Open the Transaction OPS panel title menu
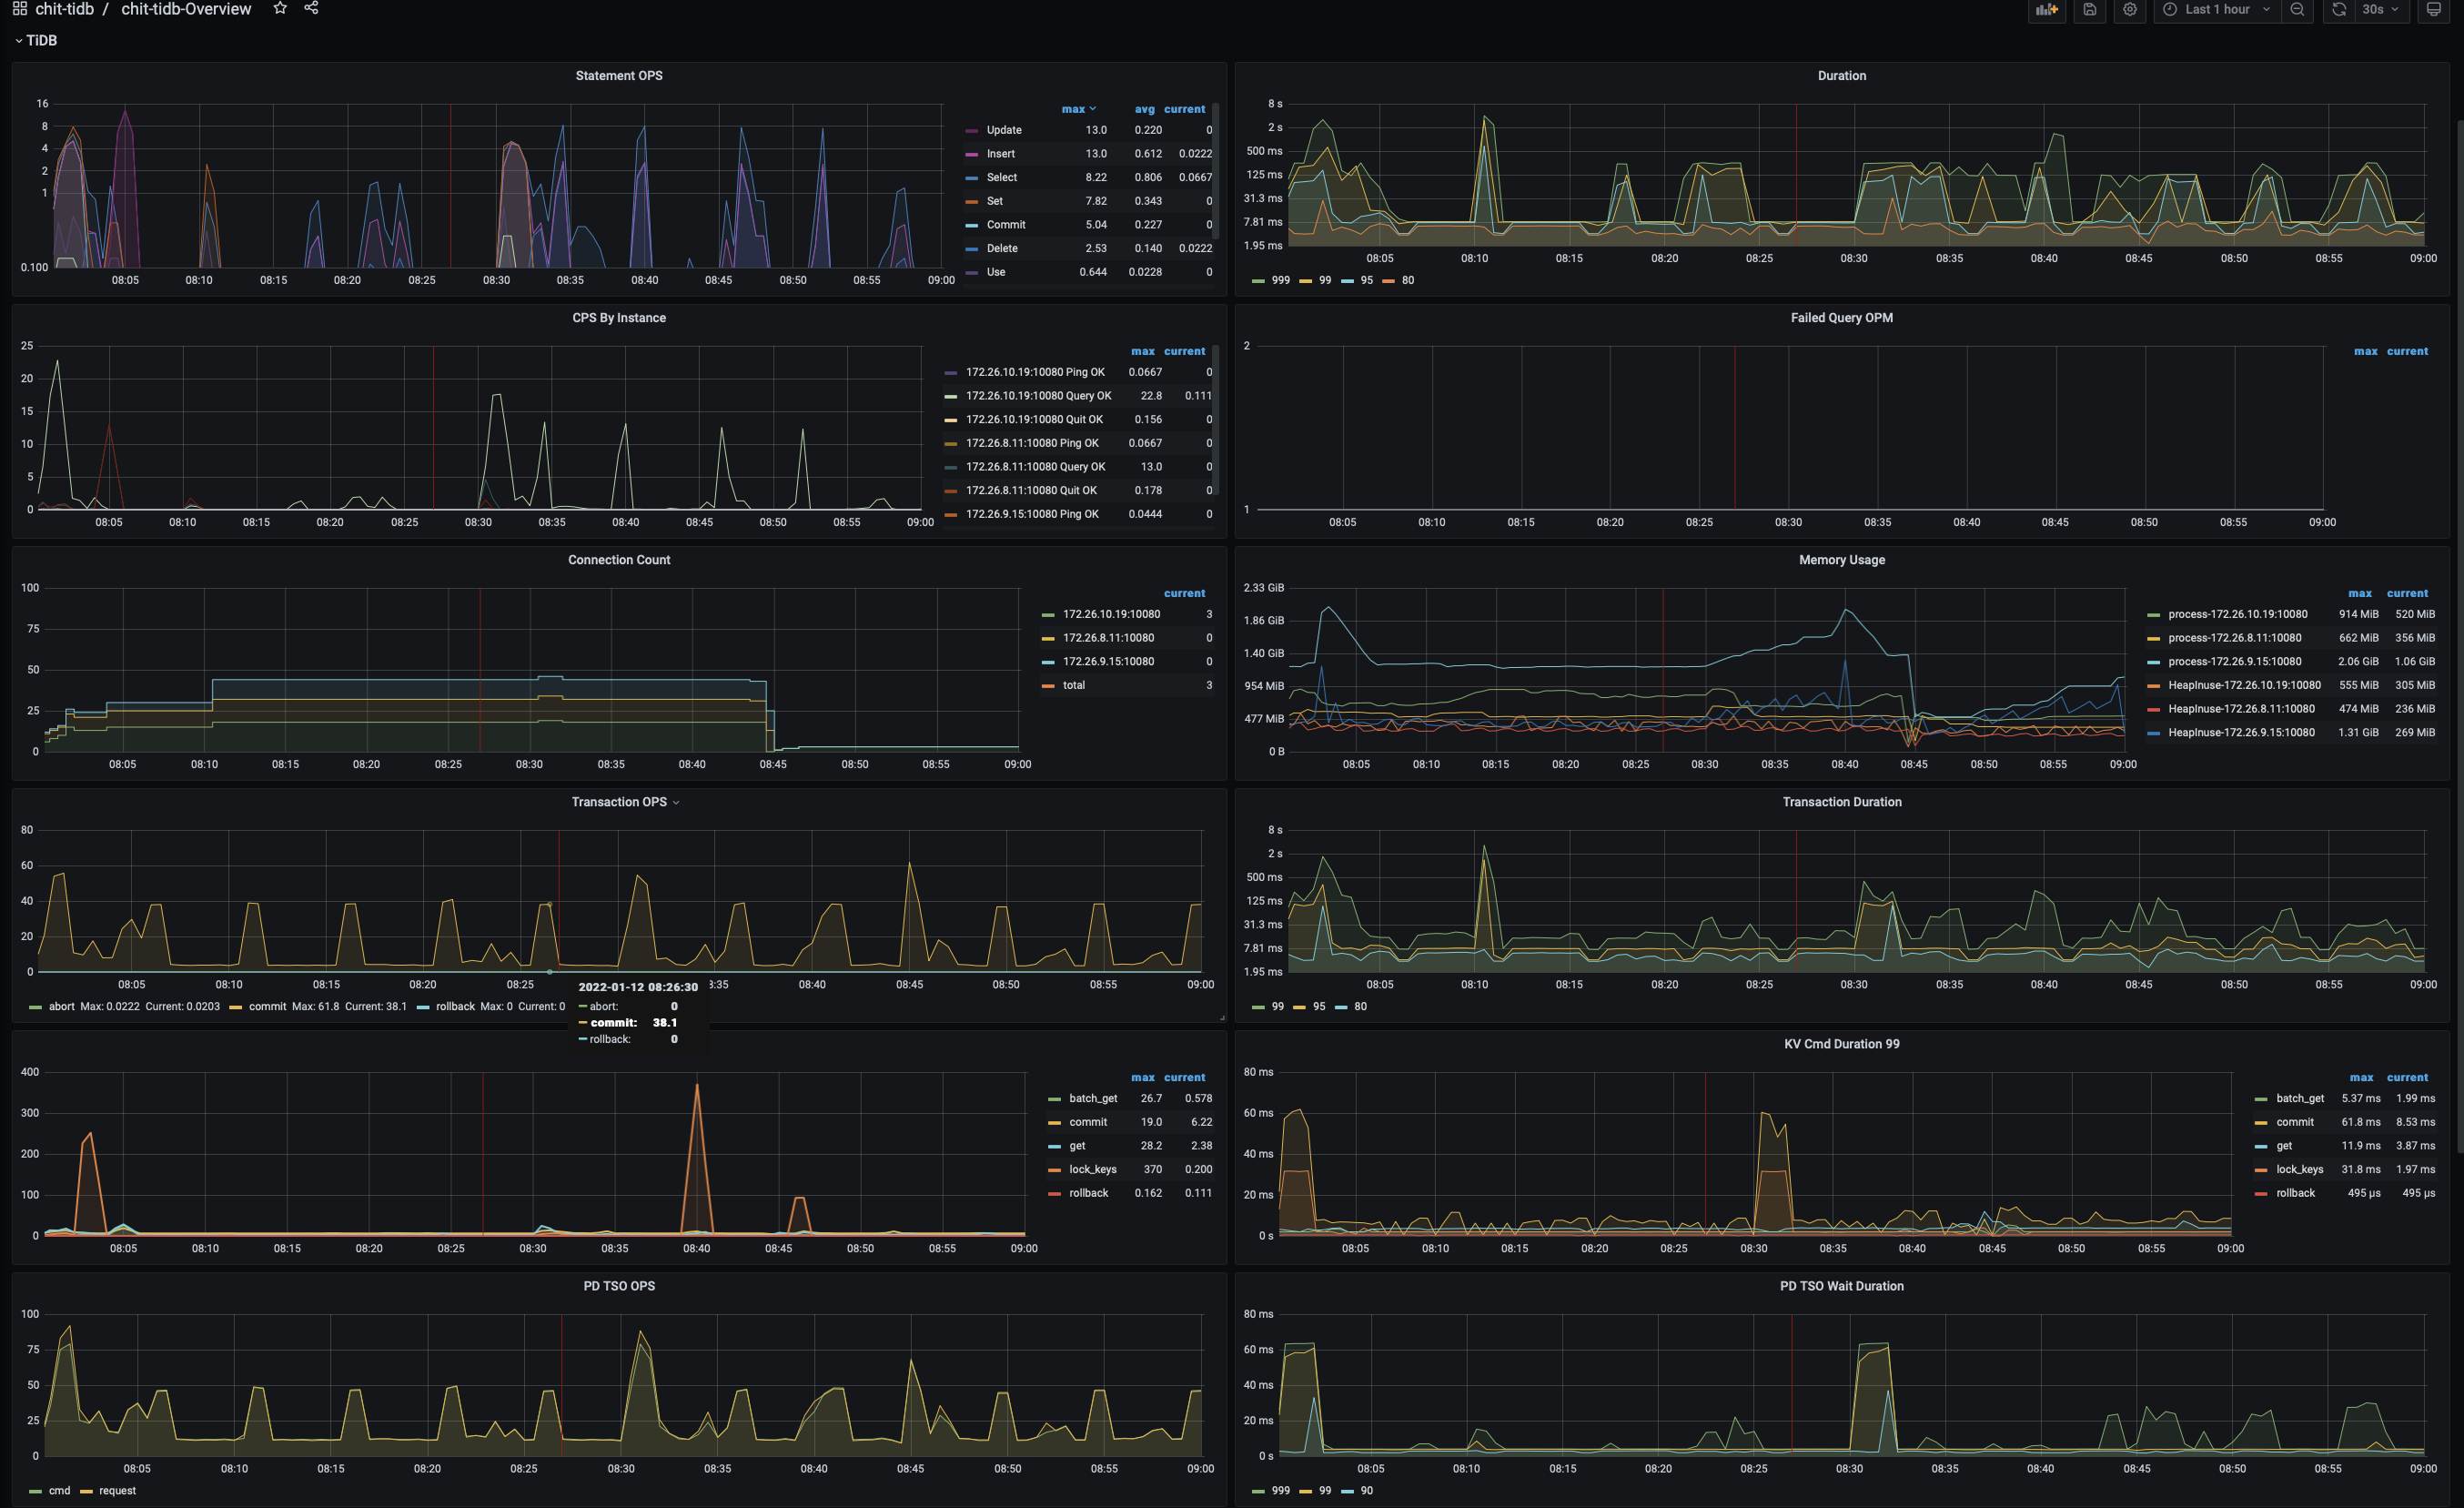Screen dimensions: 2464x1508 [x=619, y=802]
